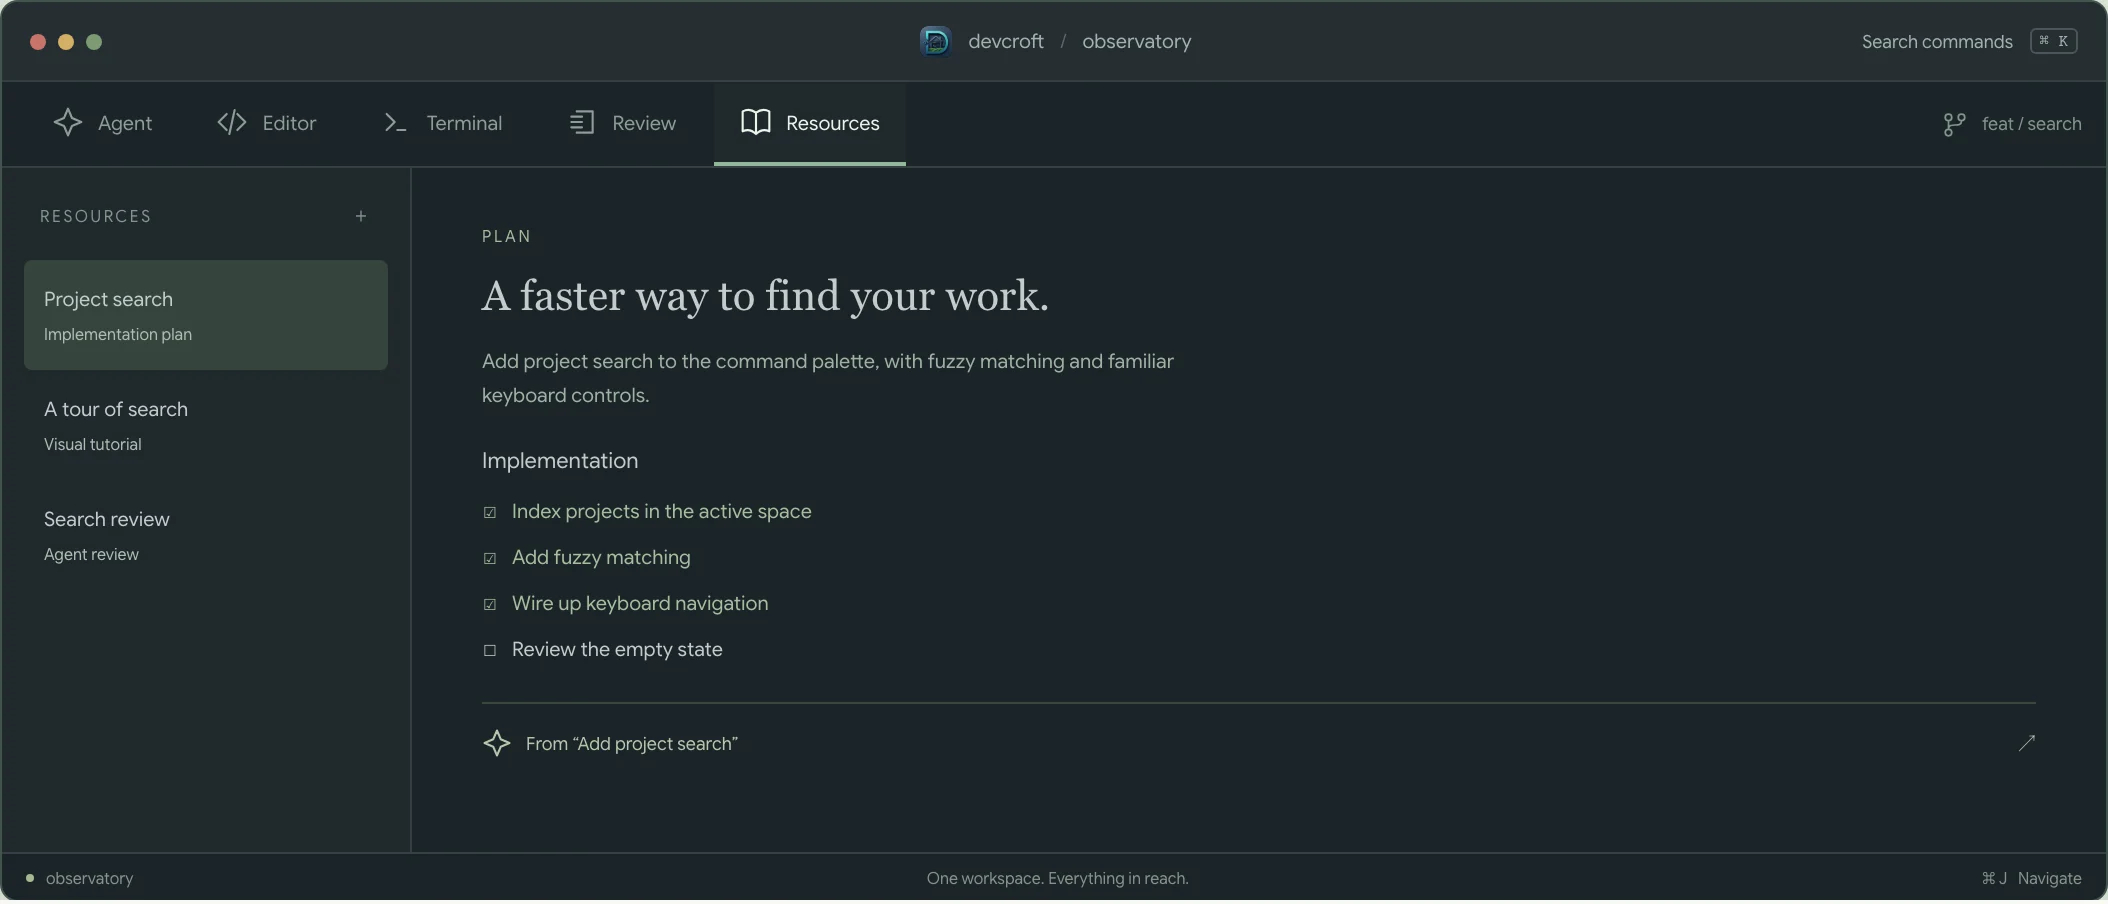
Task: Click "A faster way to find your work." heading
Action: [765, 296]
